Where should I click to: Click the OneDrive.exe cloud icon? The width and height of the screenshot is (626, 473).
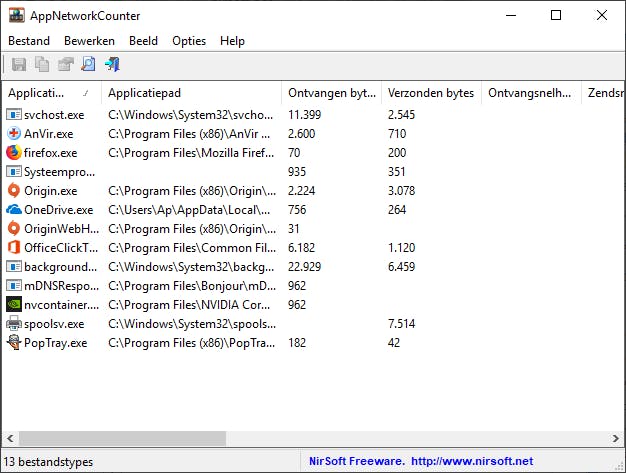pos(14,210)
